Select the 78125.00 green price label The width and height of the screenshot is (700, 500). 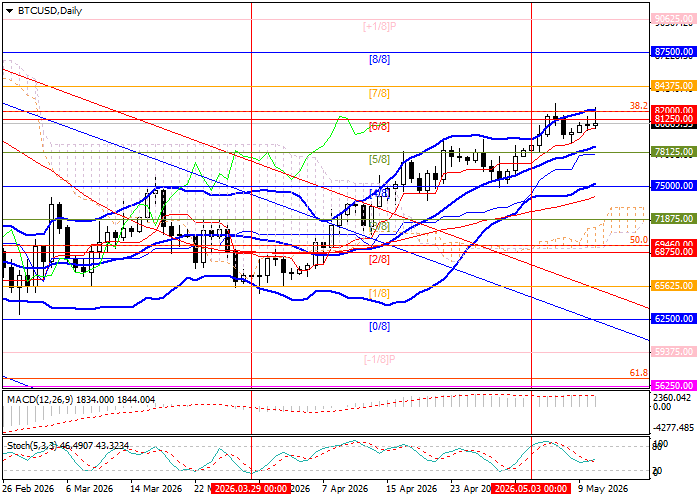click(x=674, y=152)
